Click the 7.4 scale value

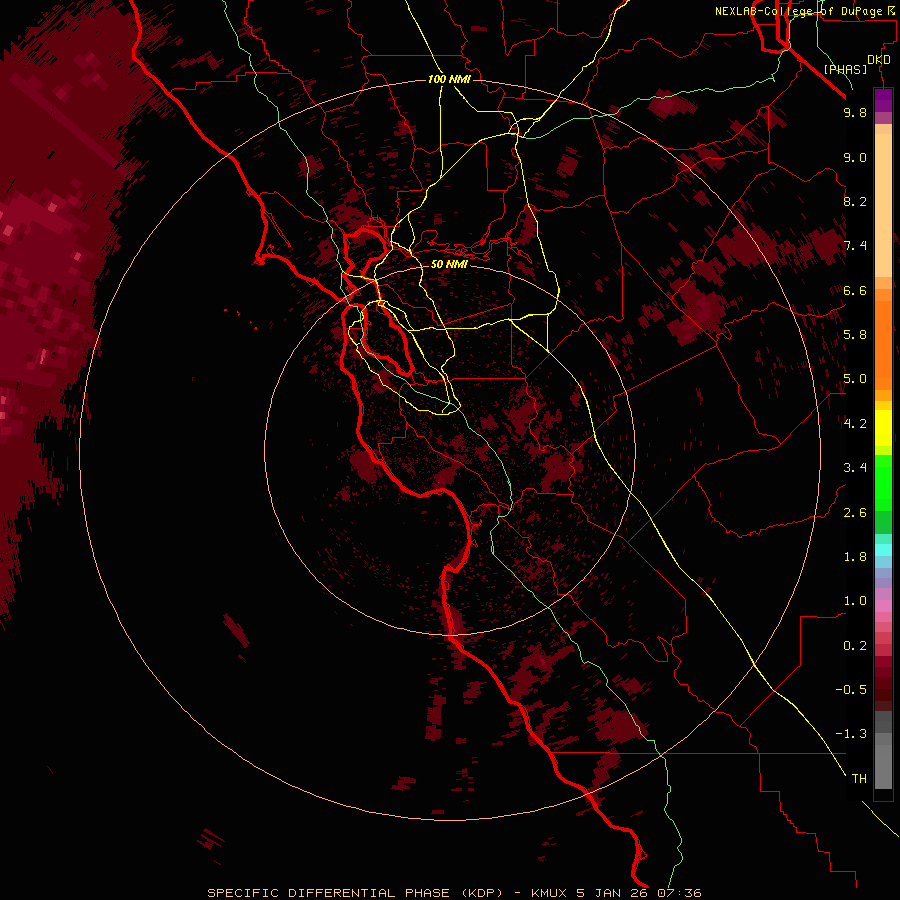(855, 246)
